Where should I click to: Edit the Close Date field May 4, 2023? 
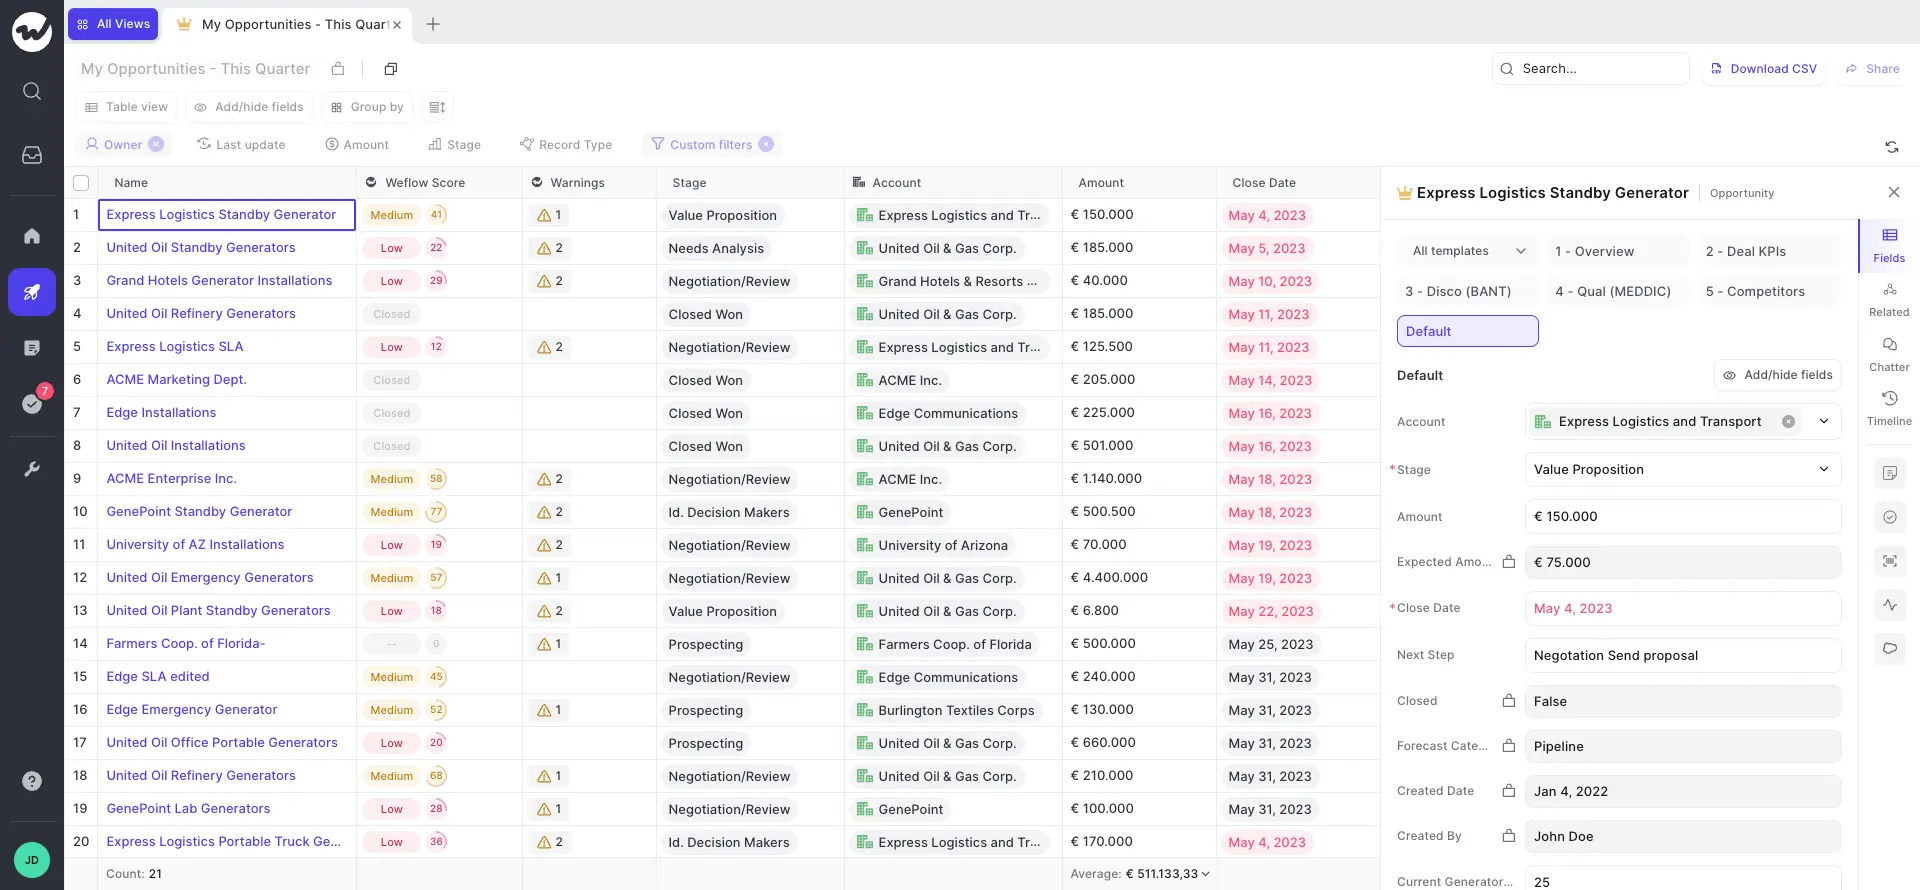point(1682,609)
